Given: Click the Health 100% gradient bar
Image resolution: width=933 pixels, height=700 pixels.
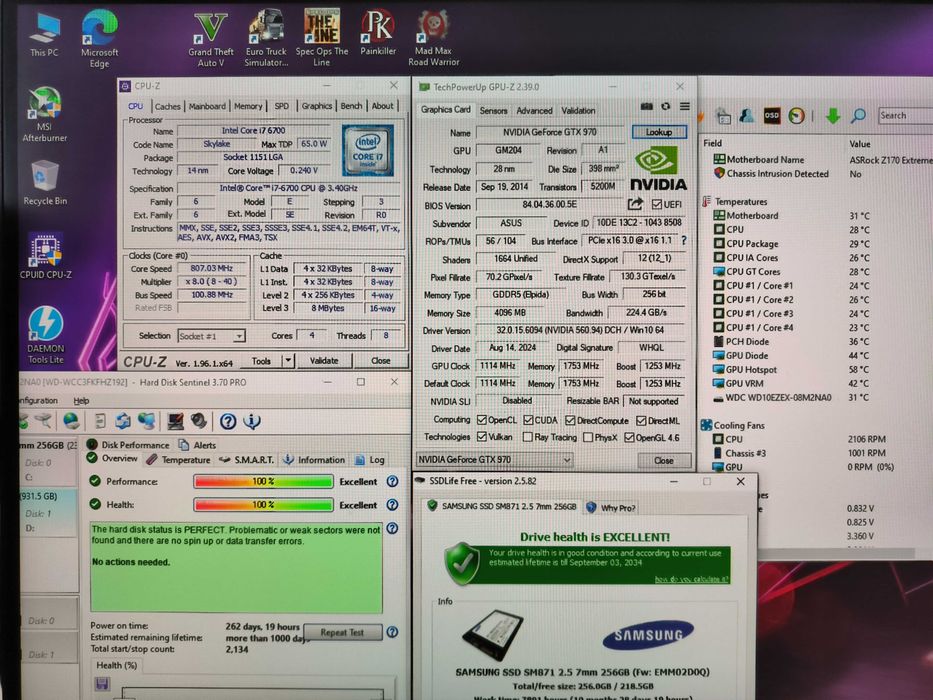Looking at the screenshot, I should (x=263, y=505).
